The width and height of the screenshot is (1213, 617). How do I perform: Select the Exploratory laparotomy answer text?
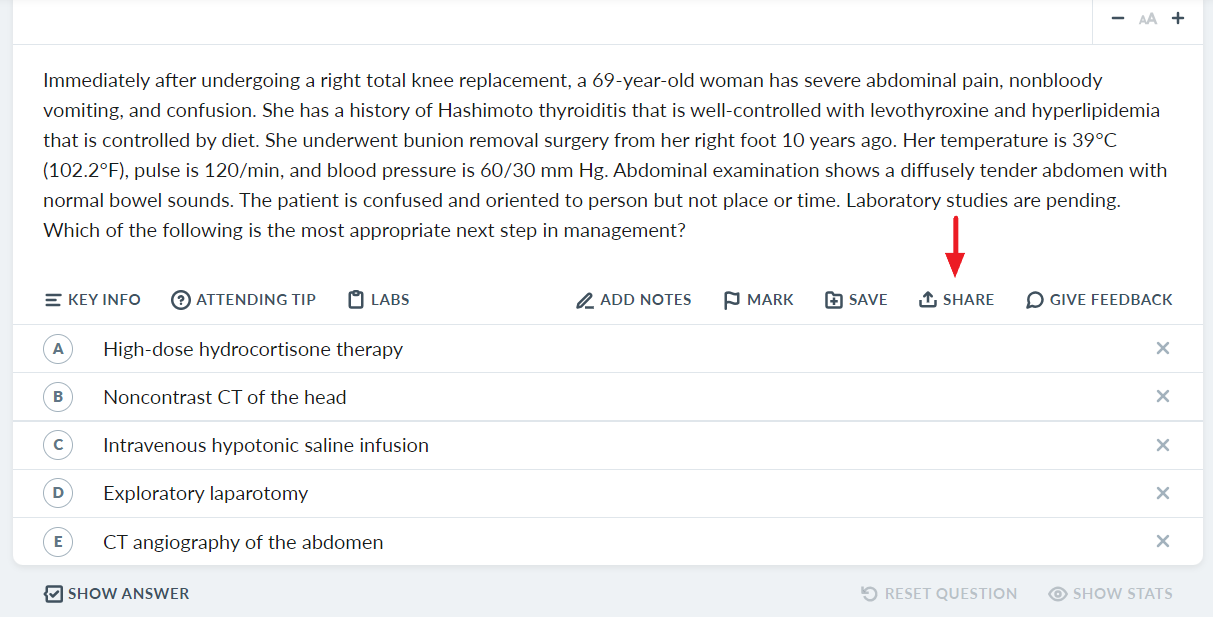tap(206, 493)
